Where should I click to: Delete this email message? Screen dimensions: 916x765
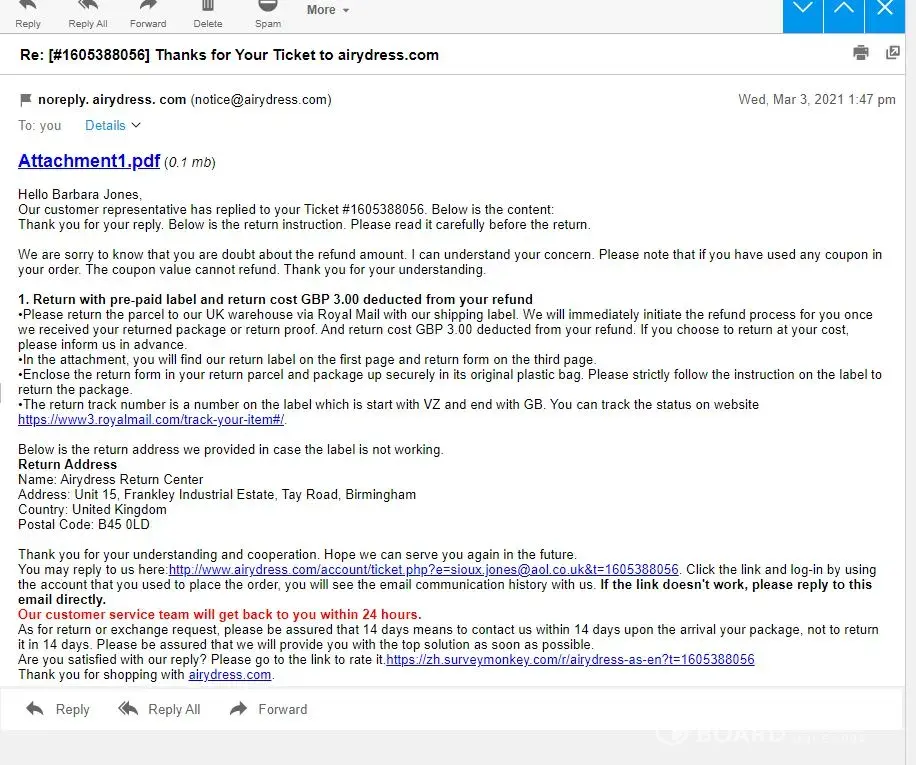(x=207, y=13)
